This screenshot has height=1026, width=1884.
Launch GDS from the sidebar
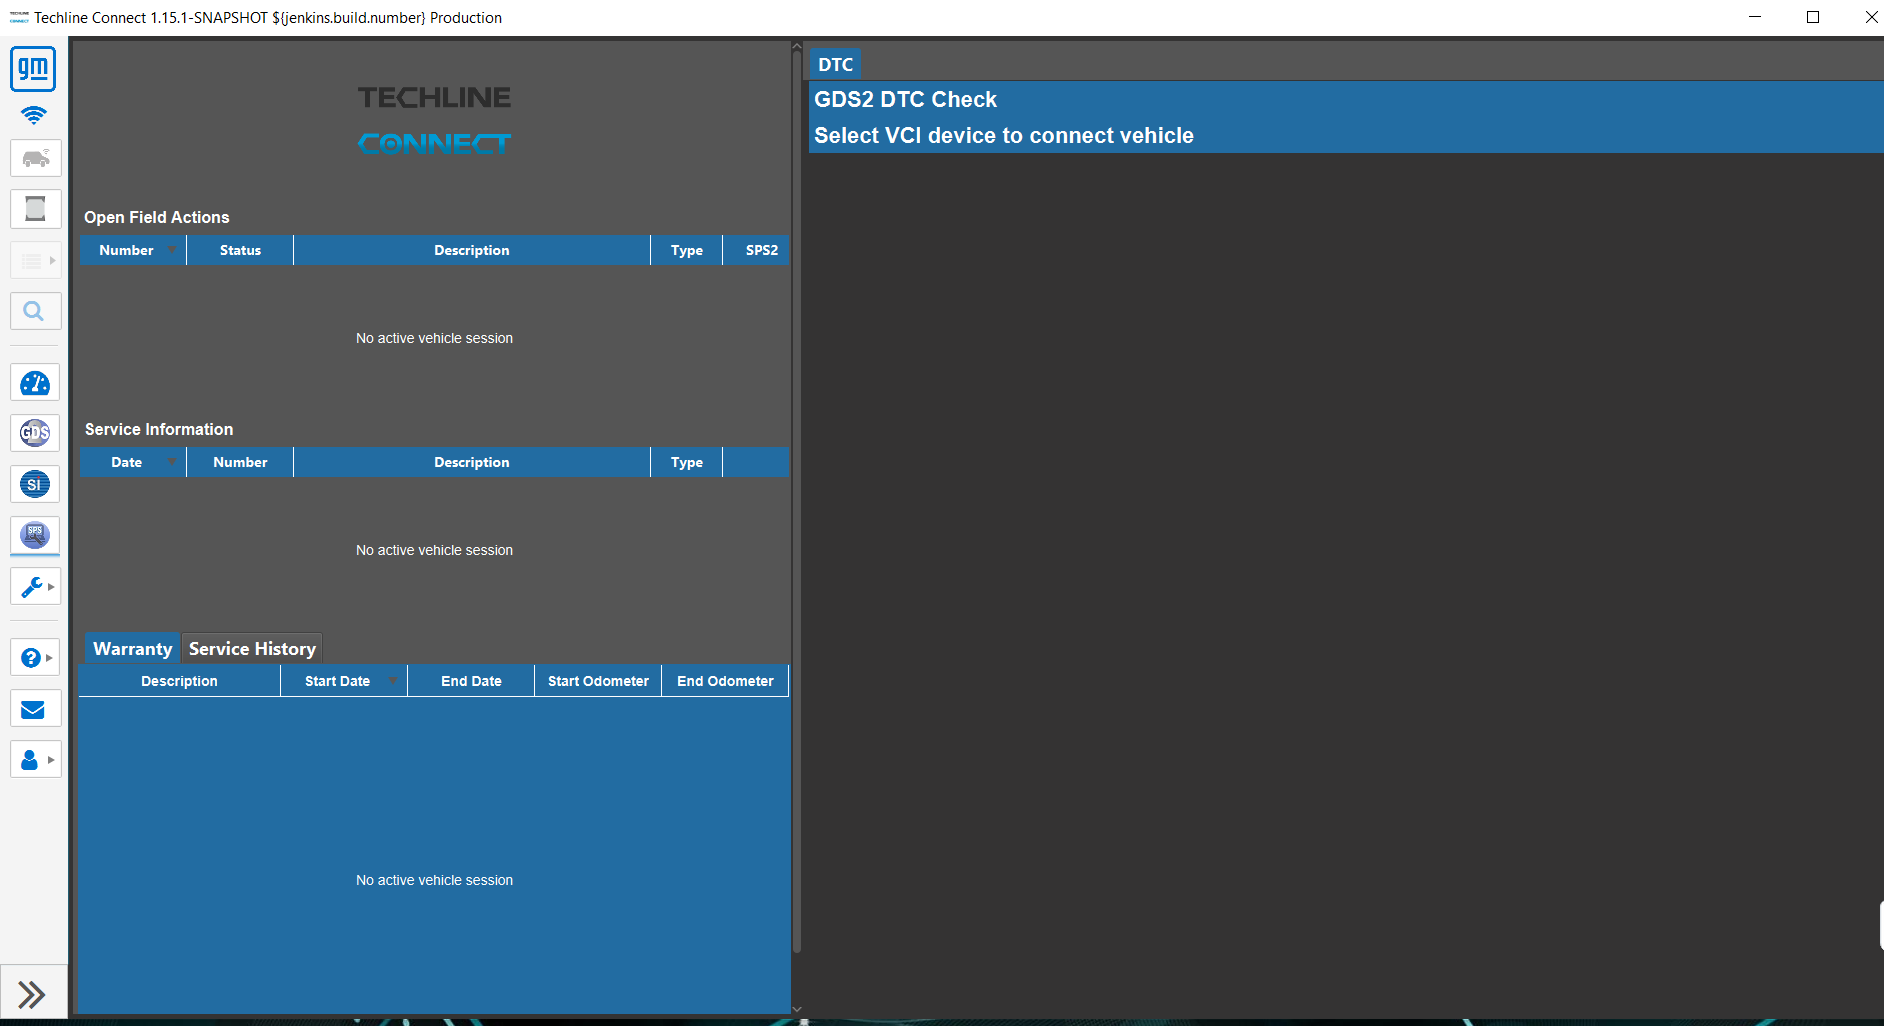point(36,433)
